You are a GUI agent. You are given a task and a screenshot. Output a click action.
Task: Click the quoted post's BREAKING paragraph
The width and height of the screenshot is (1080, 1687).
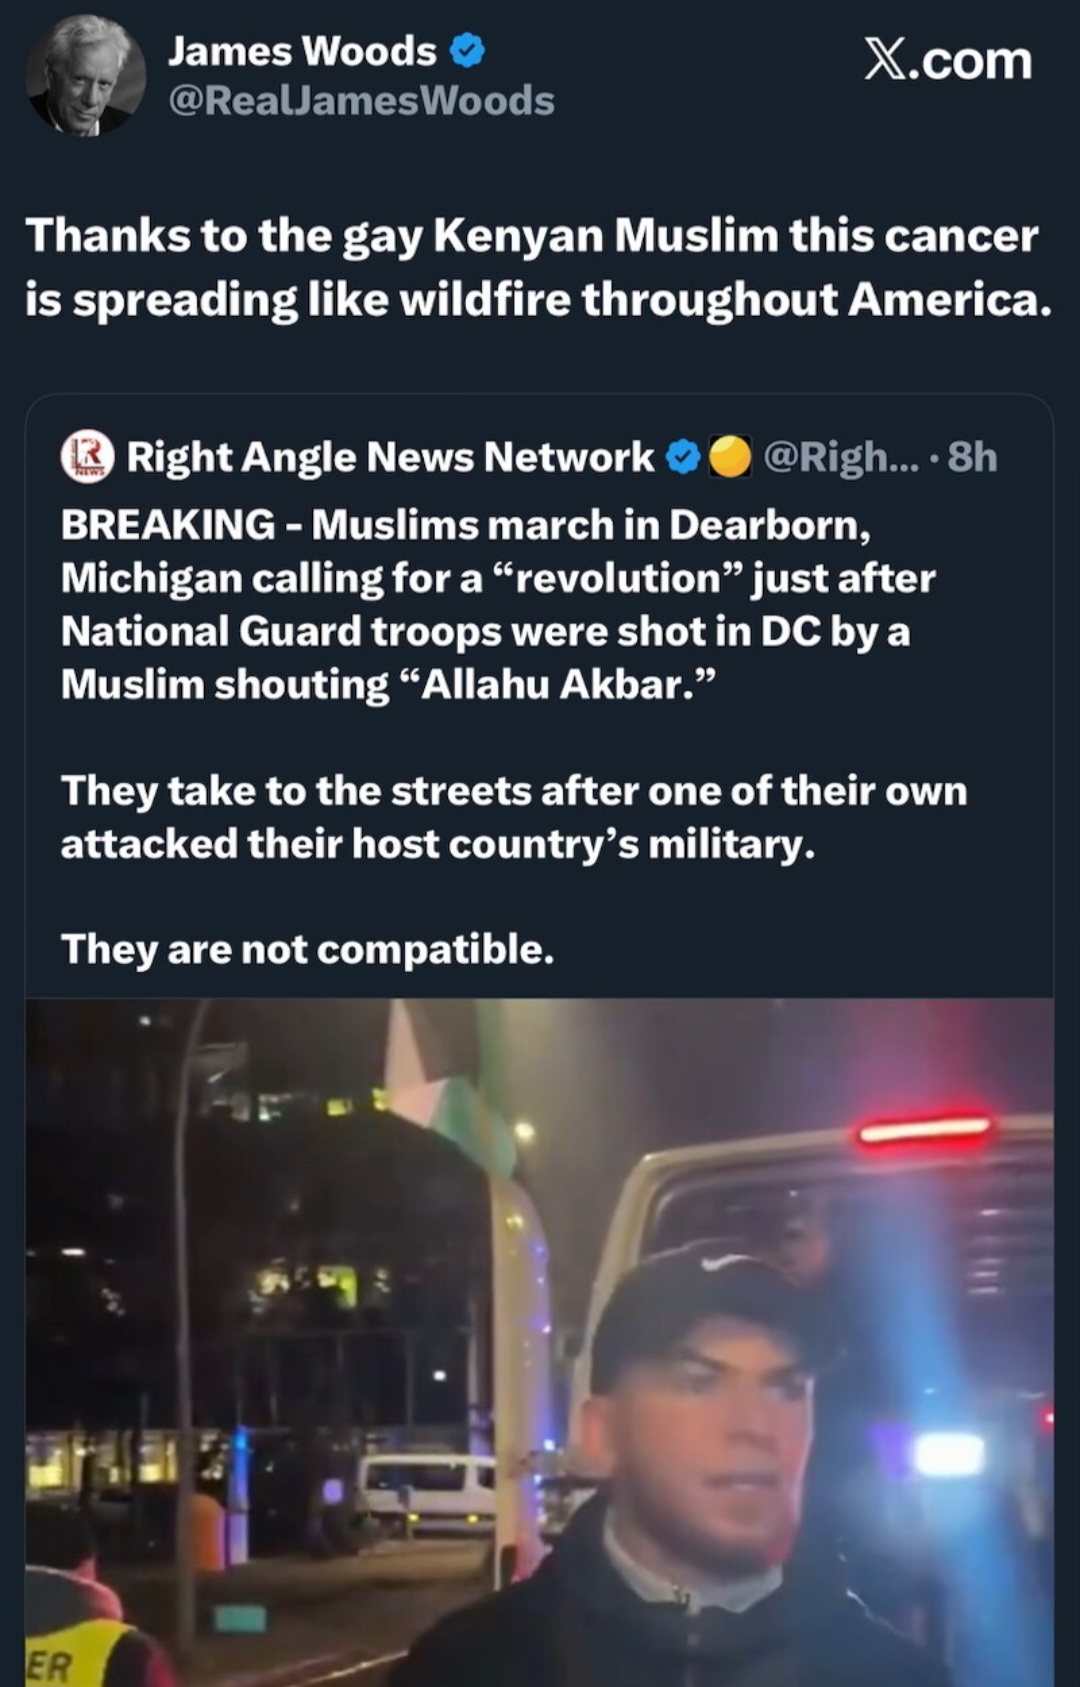pyautogui.click(x=498, y=604)
